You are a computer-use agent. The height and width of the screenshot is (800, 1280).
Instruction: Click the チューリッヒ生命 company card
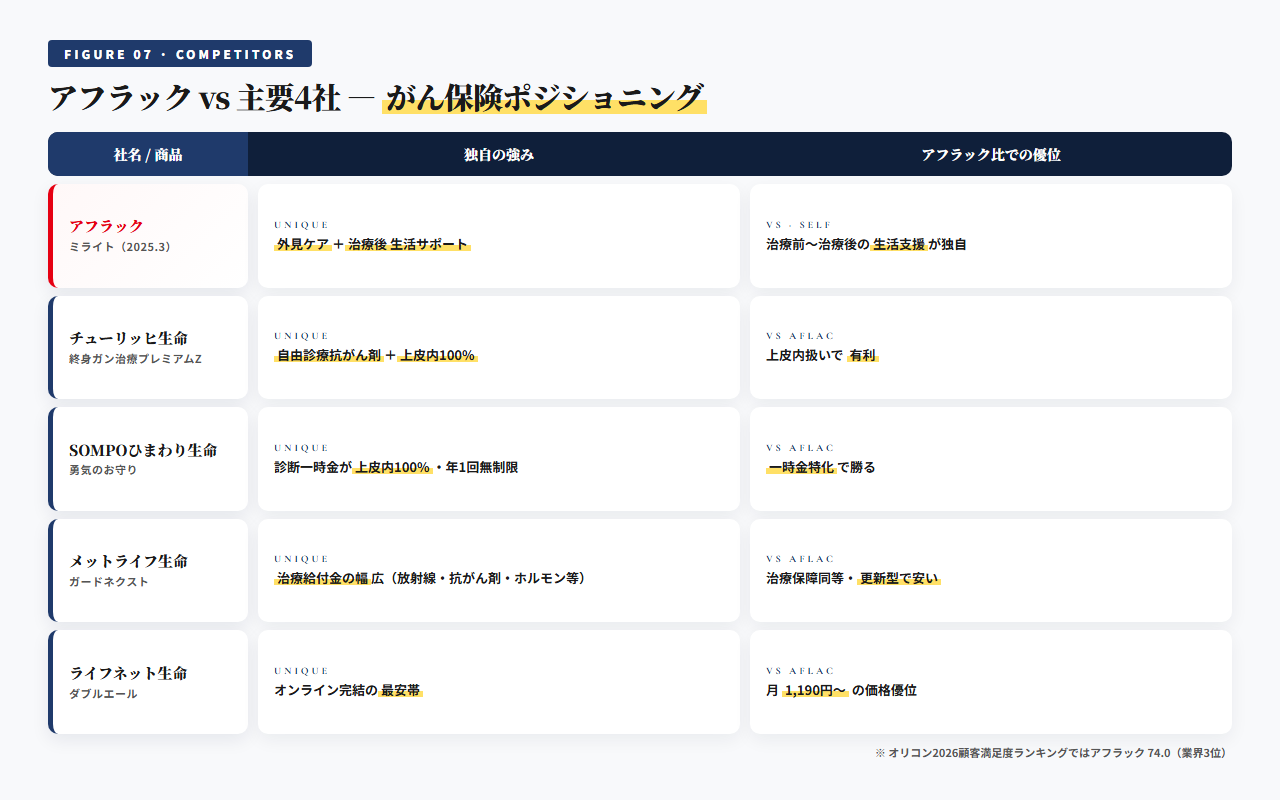[x=147, y=347]
